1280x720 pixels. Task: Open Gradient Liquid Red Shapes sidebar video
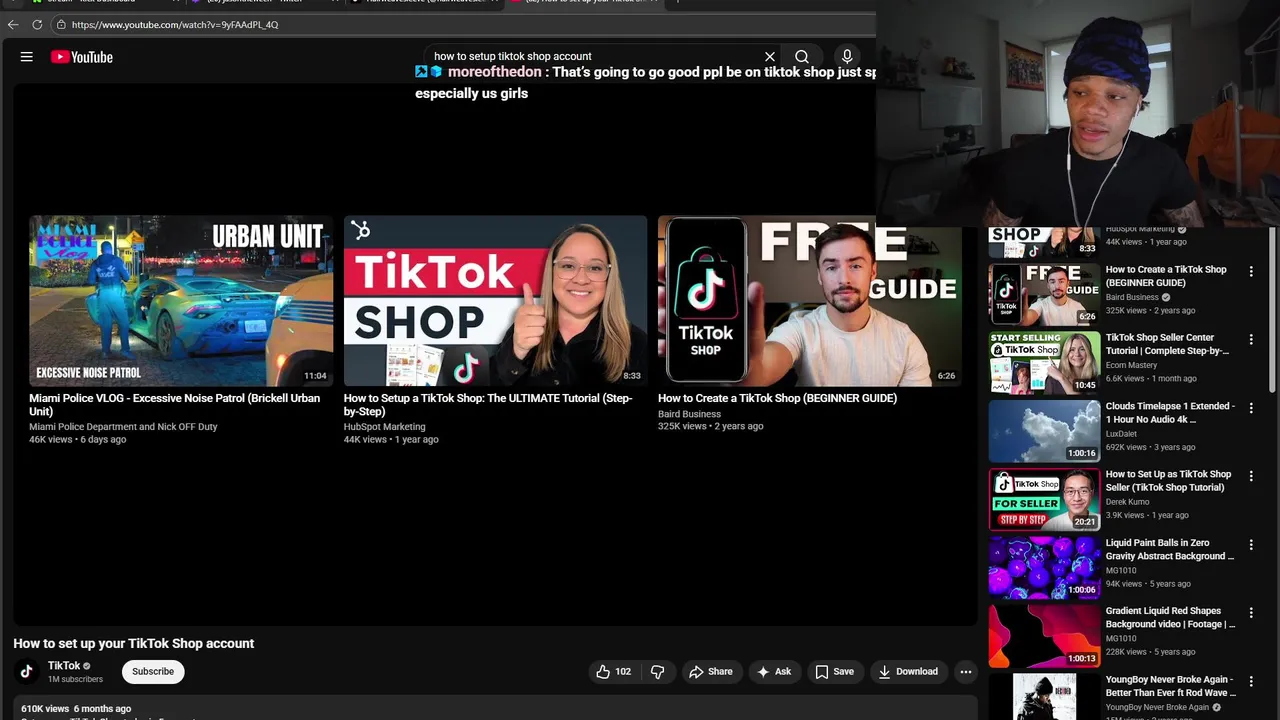point(1170,618)
